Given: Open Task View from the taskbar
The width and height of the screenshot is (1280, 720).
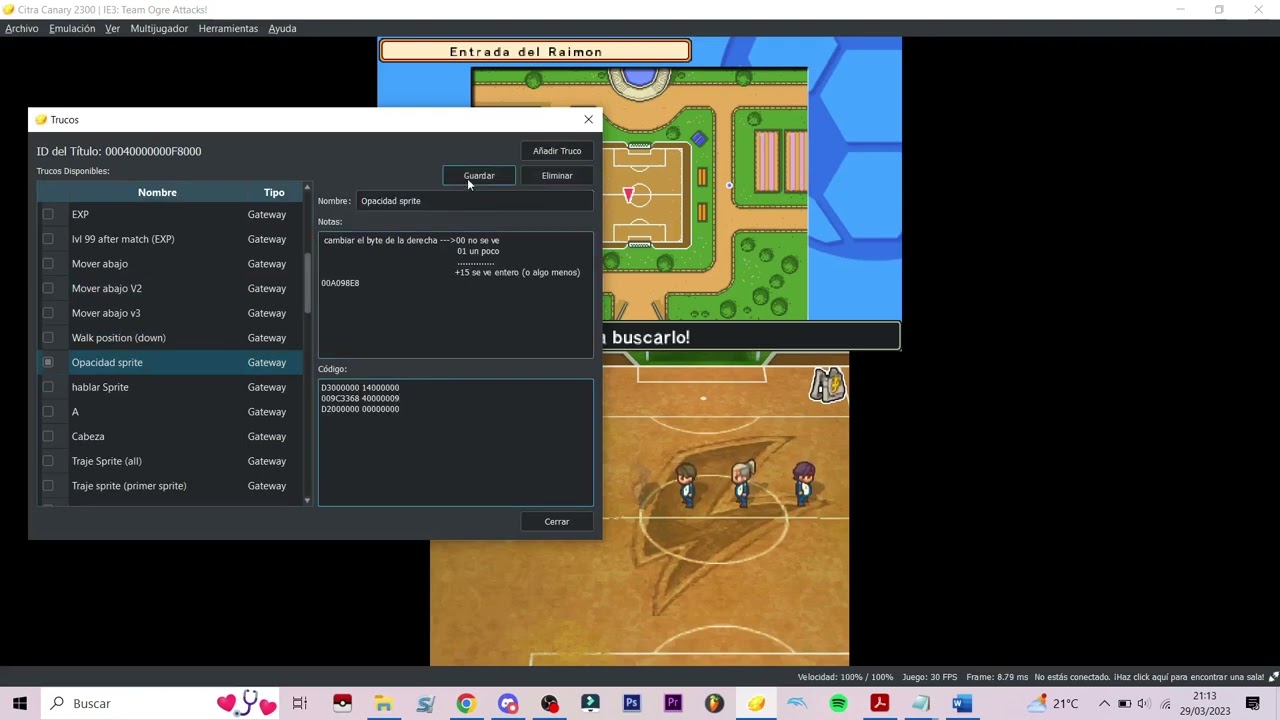Looking at the screenshot, I should (x=300, y=704).
